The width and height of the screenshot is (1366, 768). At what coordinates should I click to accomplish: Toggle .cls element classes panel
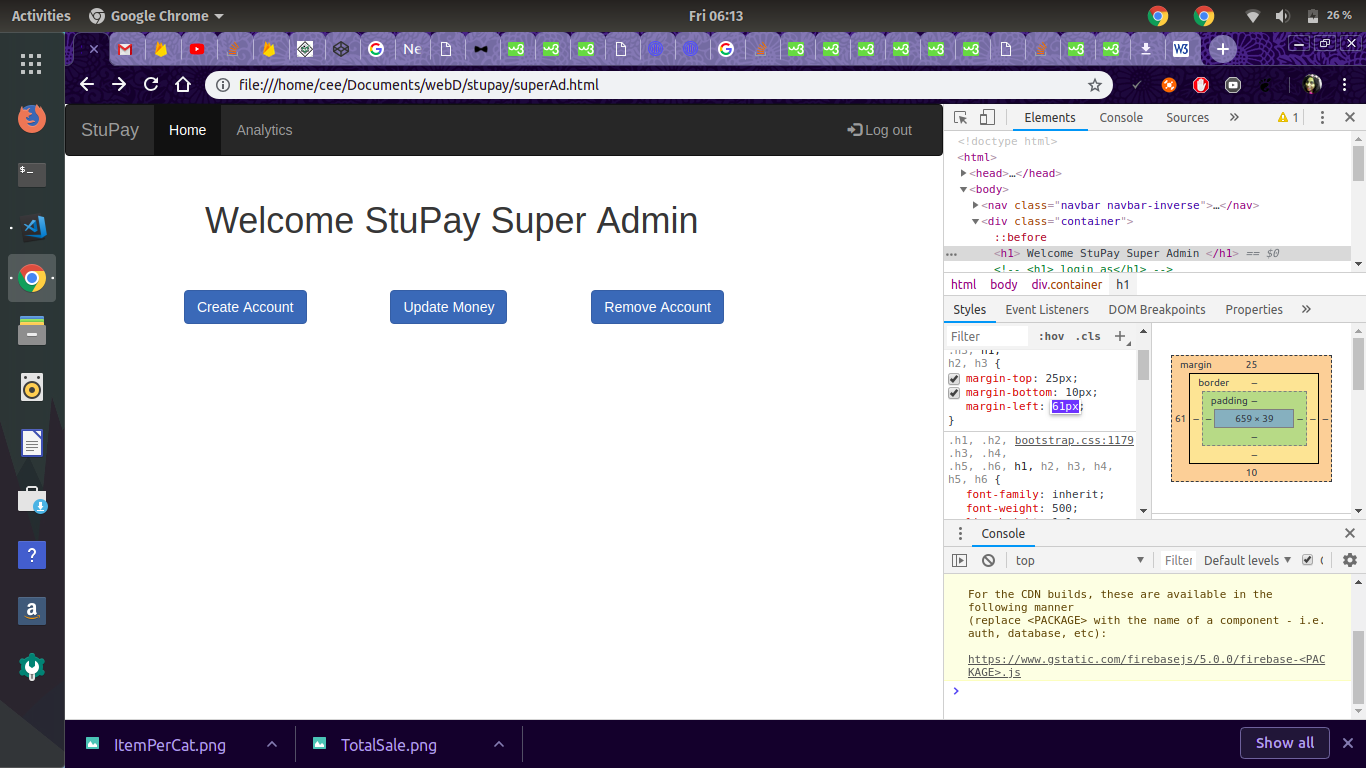[x=1088, y=337]
